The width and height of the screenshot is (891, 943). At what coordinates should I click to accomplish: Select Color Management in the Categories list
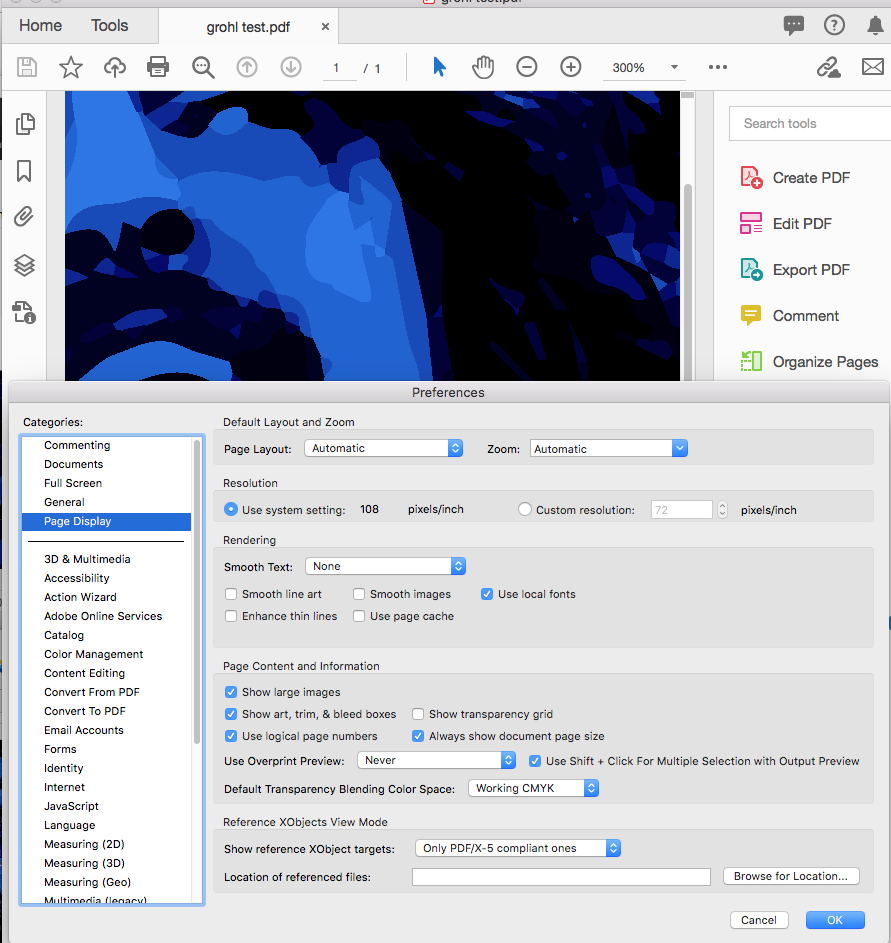coord(93,654)
